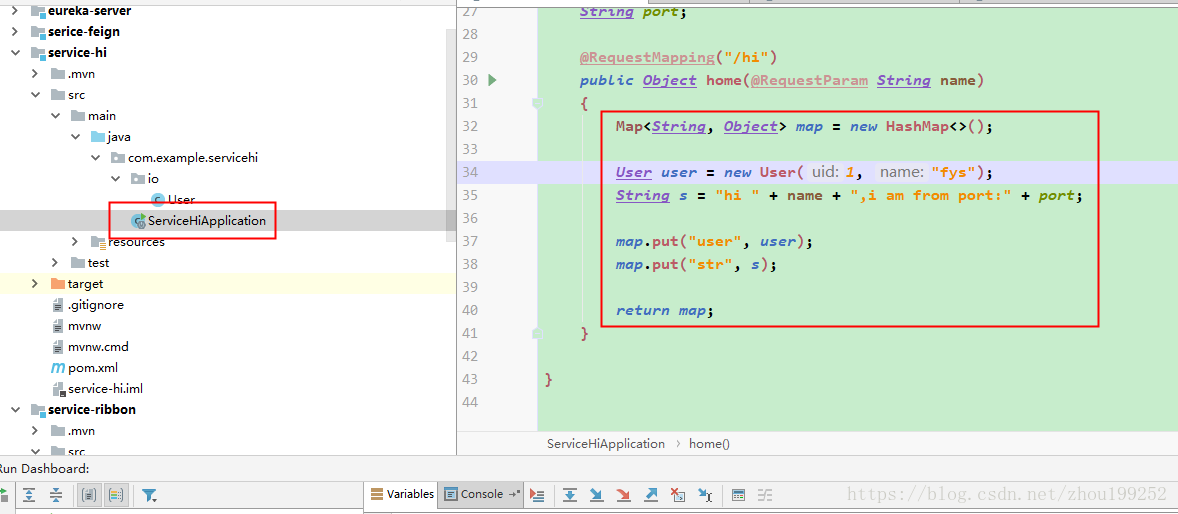This screenshot has height=514, width=1178.
Task: Toggle group by type button in Run Dashboard
Action: [89, 494]
